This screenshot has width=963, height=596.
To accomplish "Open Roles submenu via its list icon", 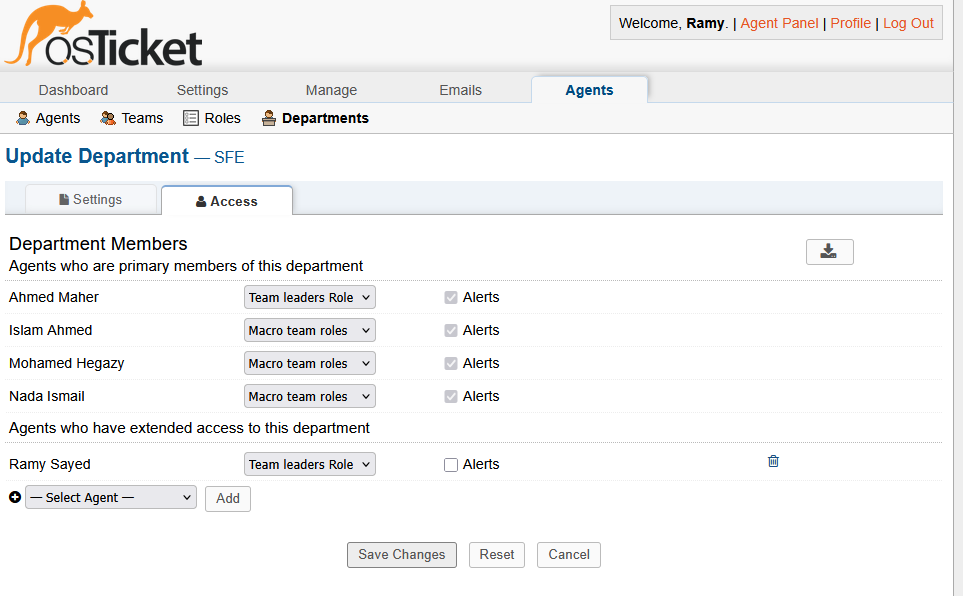I will click(191, 118).
